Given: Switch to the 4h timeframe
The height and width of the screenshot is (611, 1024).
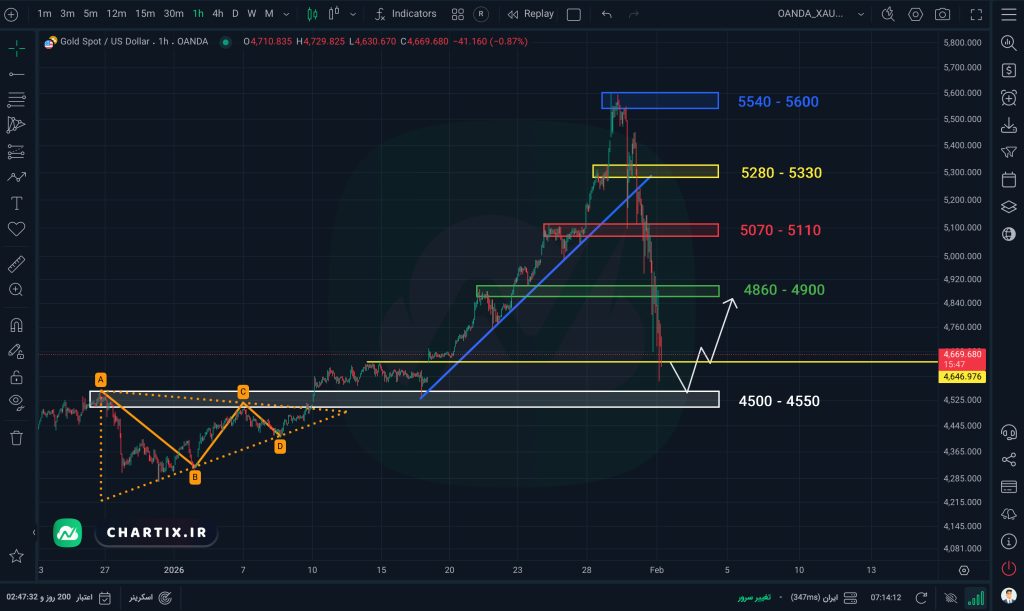Looking at the screenshot, I should (x=217, y=14).
